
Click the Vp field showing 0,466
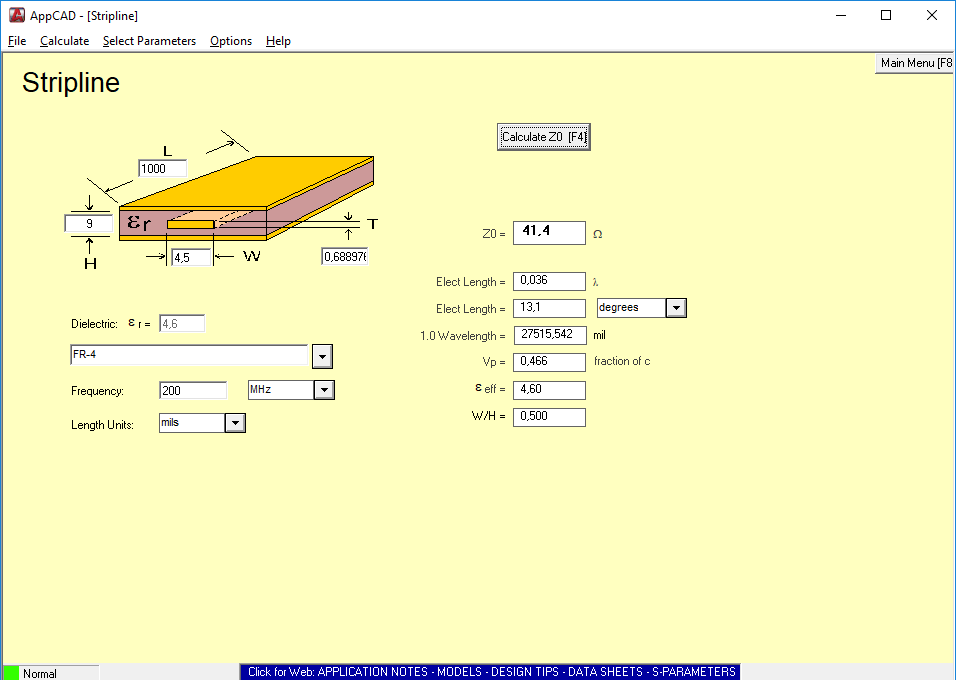click(x=549, y=362)
